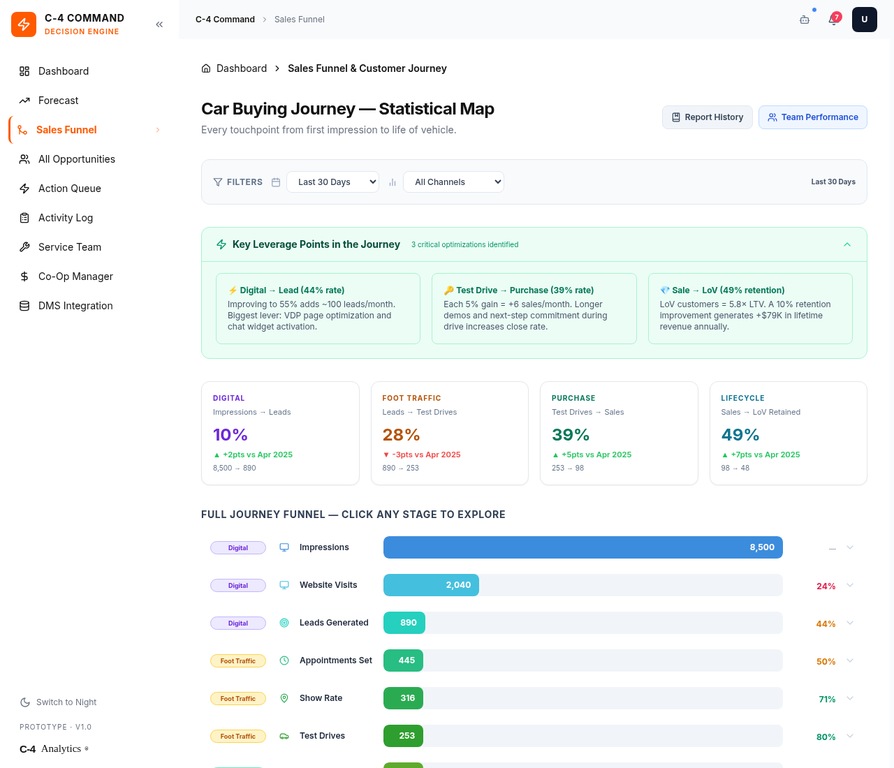Image resolution: width=894 pixels, height=768 pixels.
Task: Open the Purchase 39% stat card
Action: point(619,433)
